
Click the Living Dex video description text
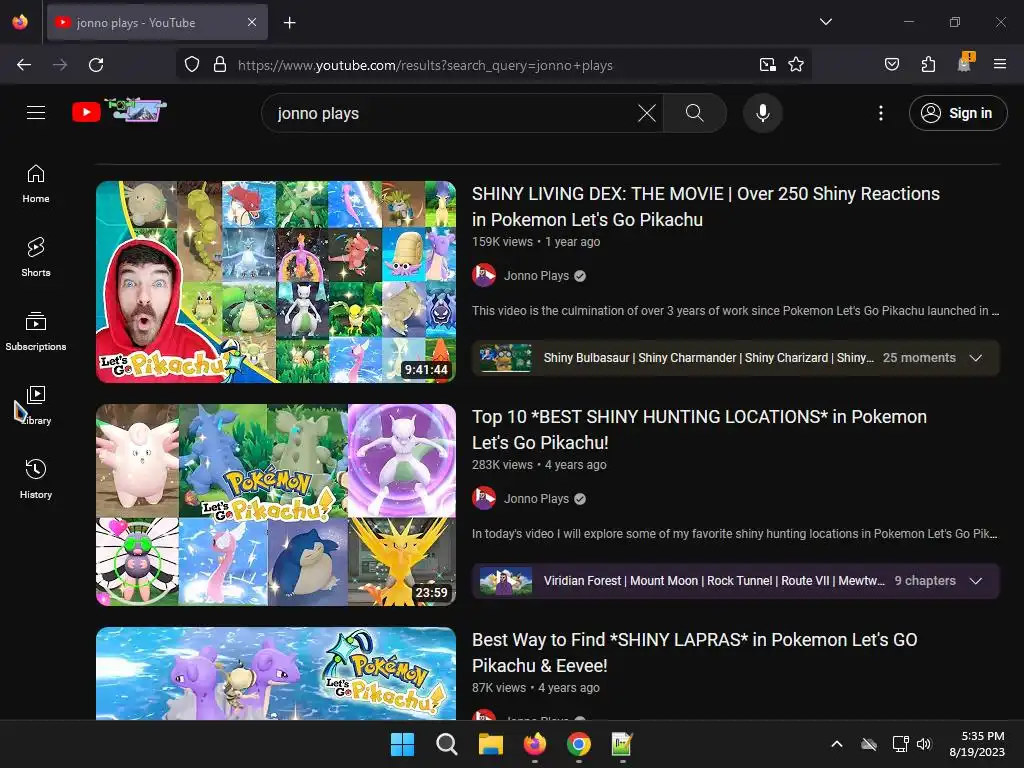(735, 311)
